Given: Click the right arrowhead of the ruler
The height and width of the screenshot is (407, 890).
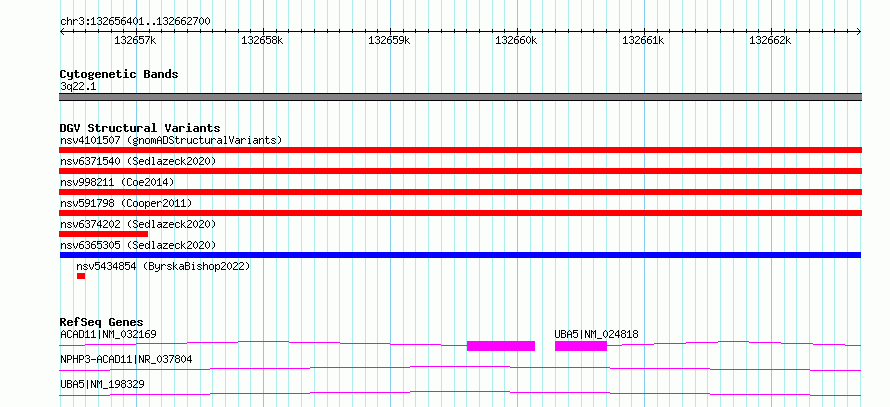Looking at the screenshot, I should tap(859, 32).
